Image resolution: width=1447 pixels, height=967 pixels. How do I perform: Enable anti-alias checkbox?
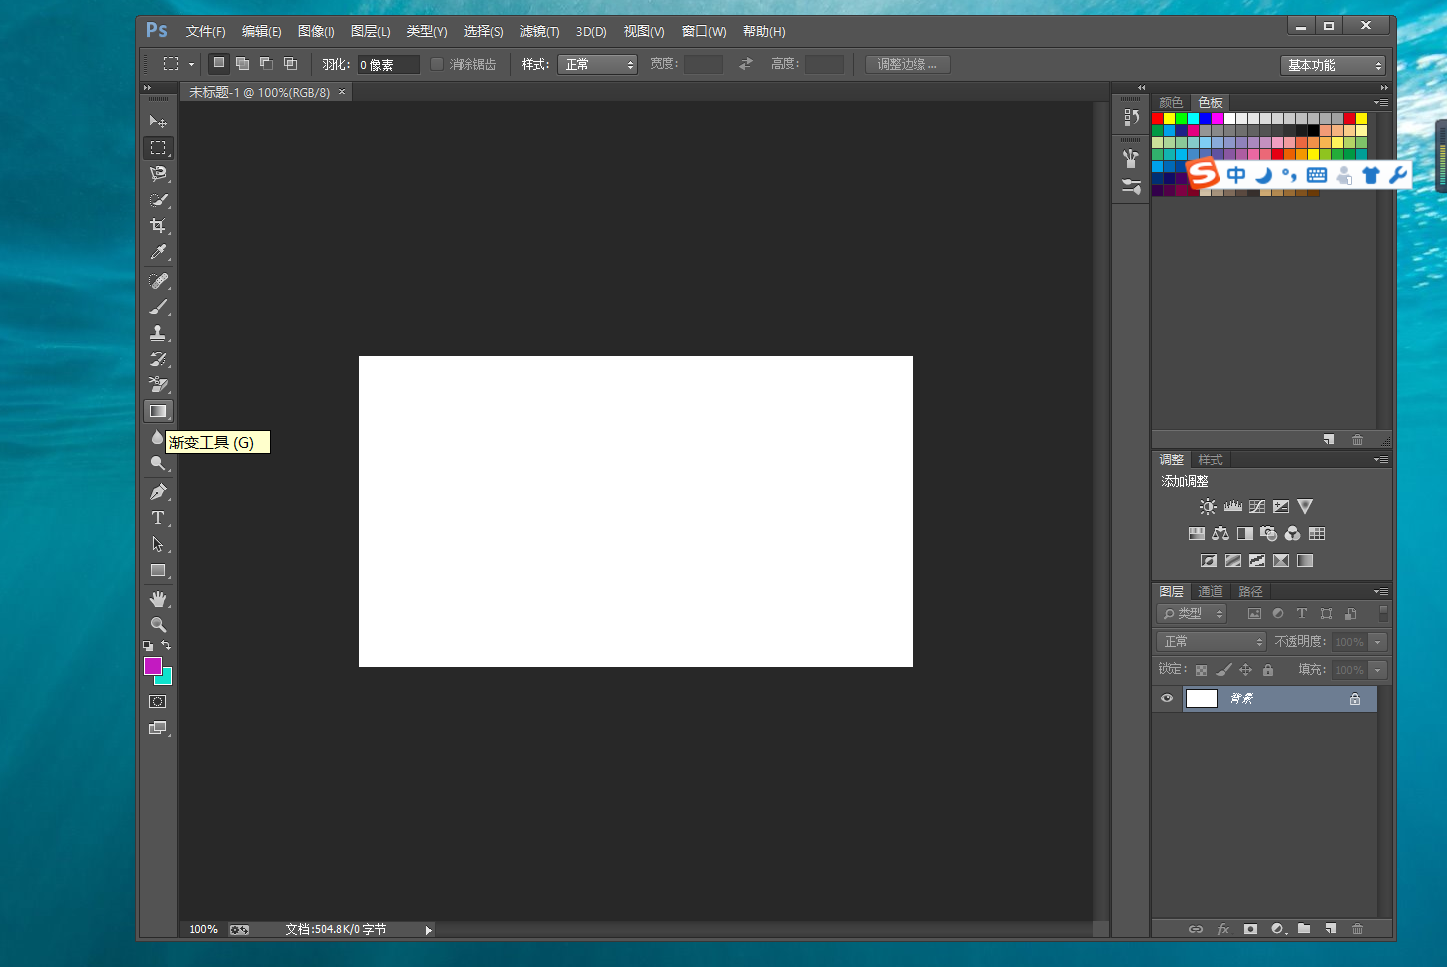[437, 64]
